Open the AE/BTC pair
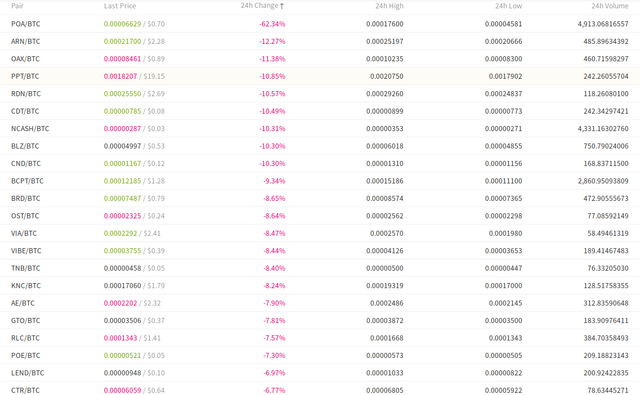 [23, 303]
